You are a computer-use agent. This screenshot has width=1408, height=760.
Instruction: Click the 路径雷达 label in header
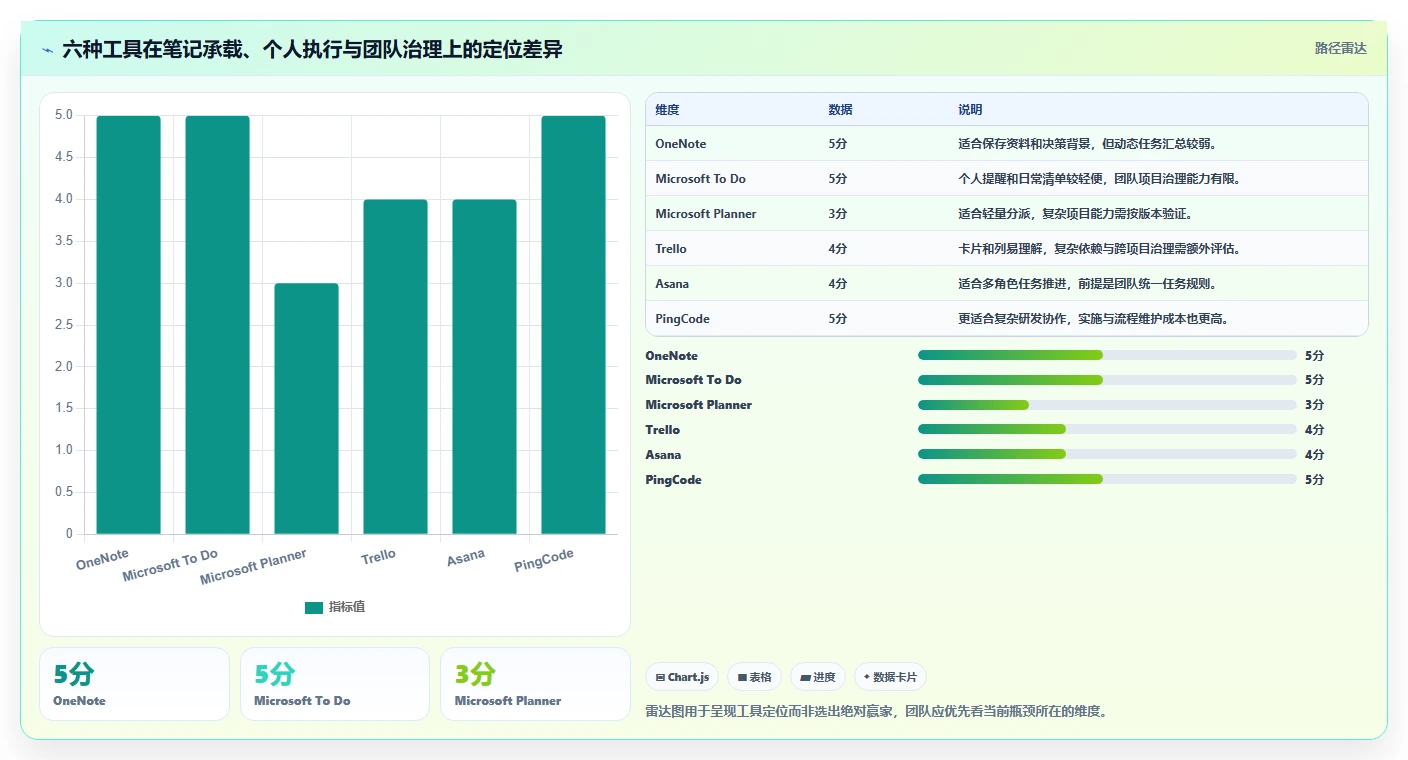coord(1340,48)
